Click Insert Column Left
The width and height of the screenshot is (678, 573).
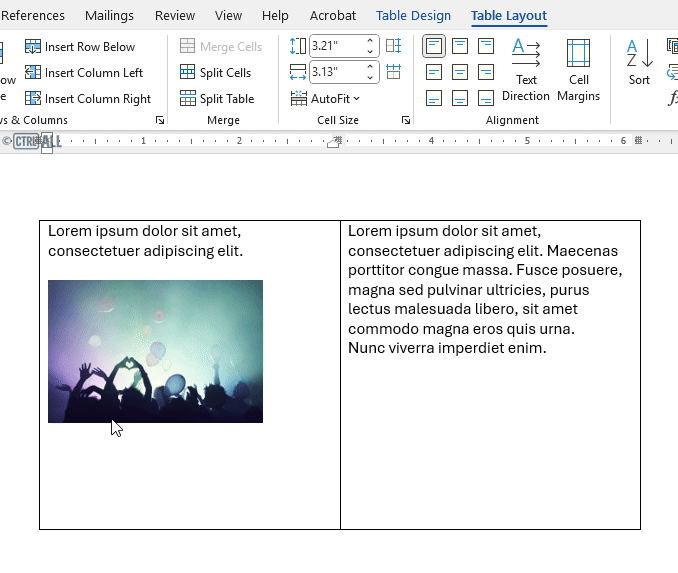[84, 73]
